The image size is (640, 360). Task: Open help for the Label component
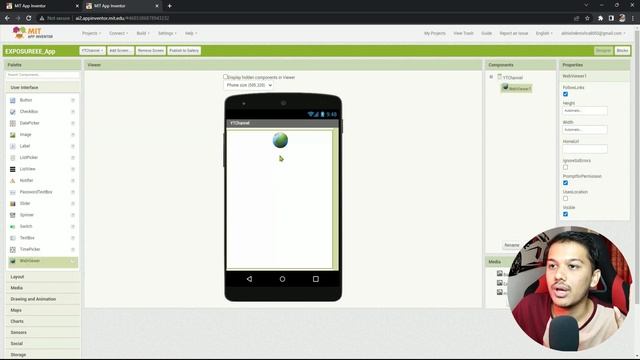click(x=73, y=146)
